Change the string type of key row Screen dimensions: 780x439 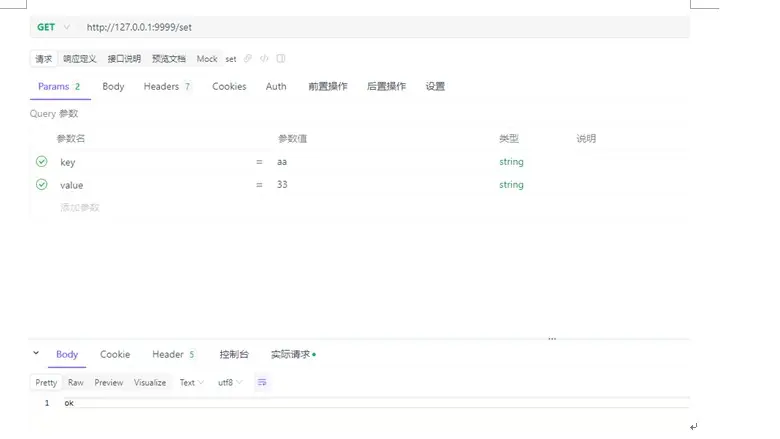pos(511,162)
